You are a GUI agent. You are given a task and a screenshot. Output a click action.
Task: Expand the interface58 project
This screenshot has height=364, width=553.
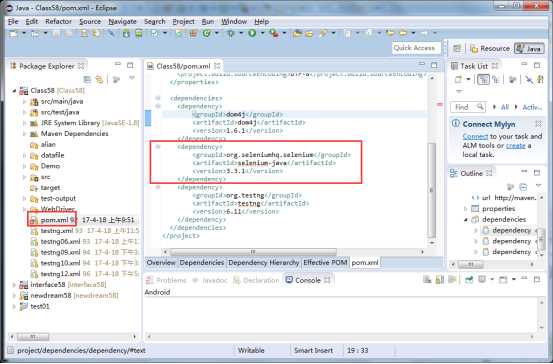tap(14, 285)
